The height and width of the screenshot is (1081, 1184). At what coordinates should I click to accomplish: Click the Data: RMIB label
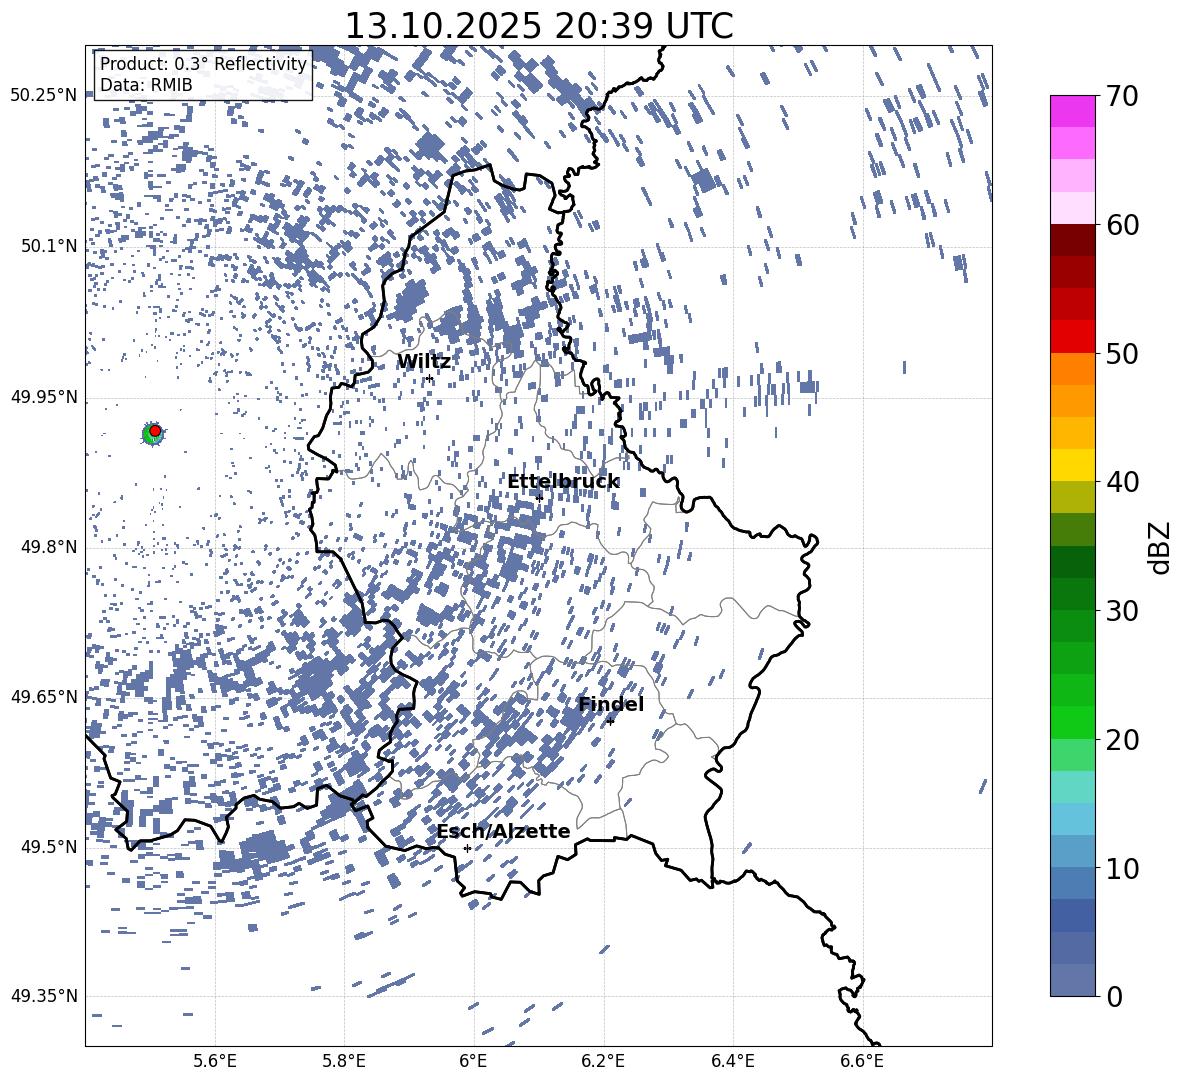[146, 85]
